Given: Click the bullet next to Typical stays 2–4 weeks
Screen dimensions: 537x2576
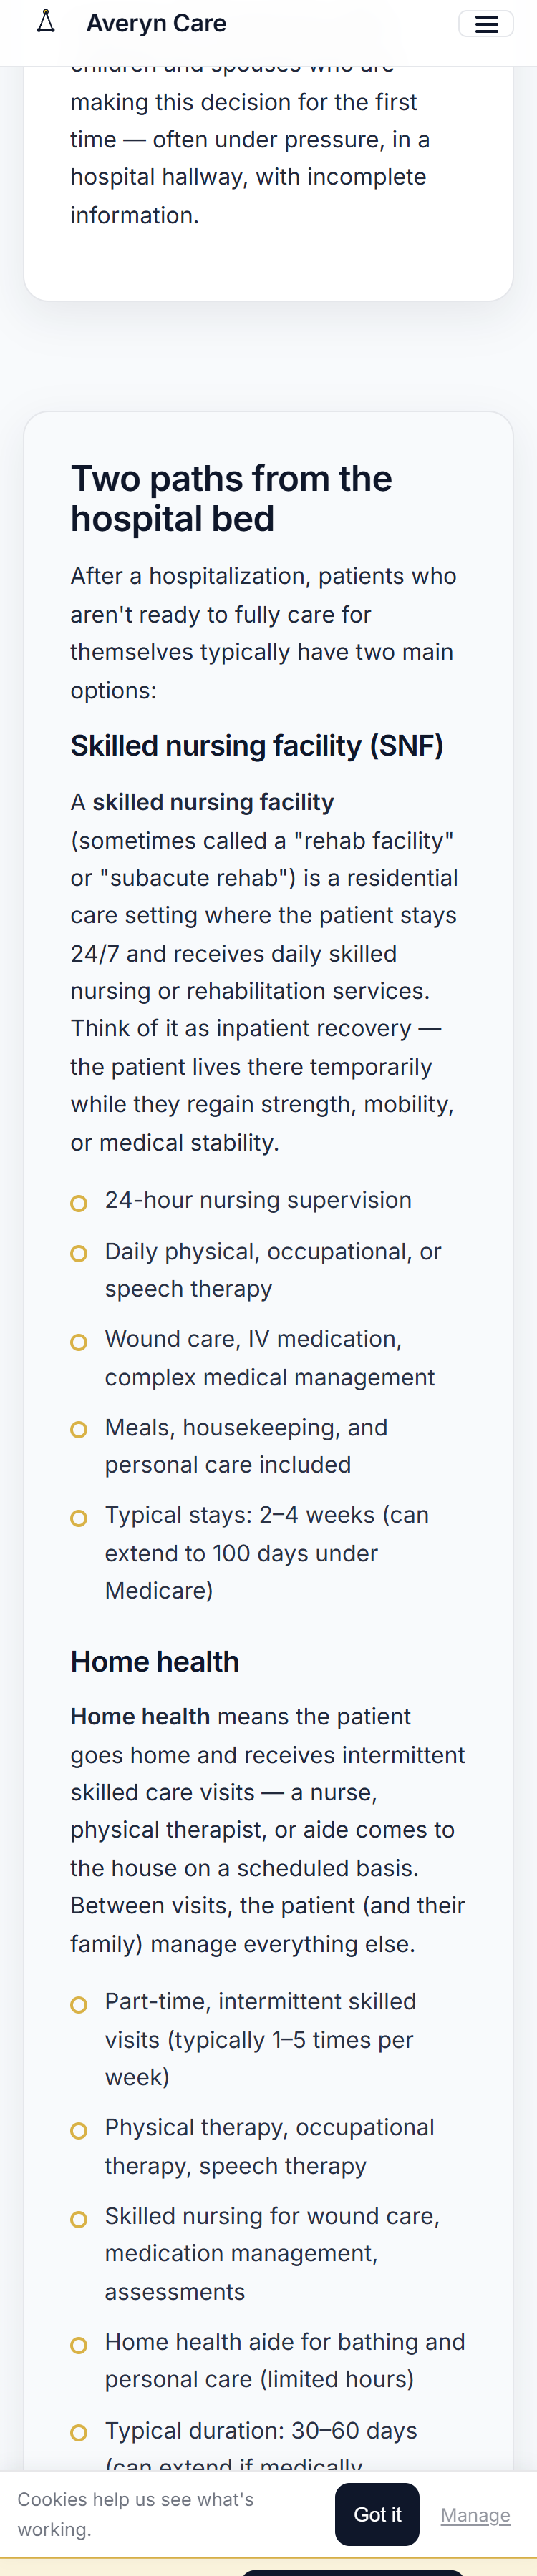Looking at the screenshot, I should (x=80, y=1517).
